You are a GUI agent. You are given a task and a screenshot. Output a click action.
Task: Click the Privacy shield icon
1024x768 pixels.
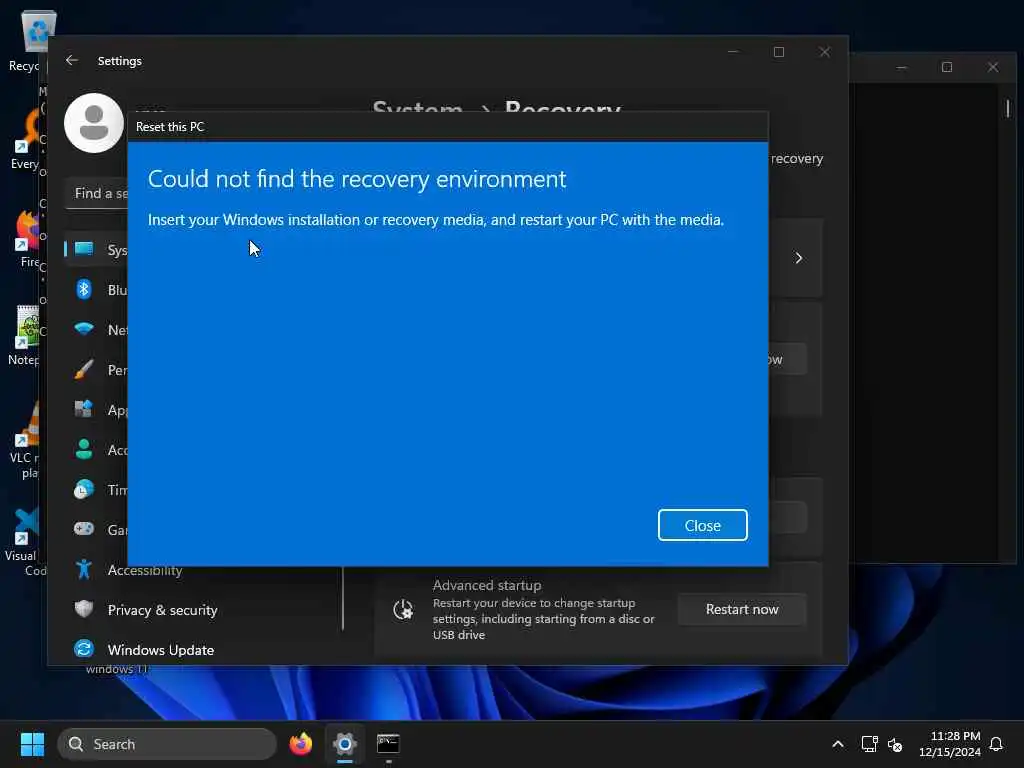coord(84,609)
